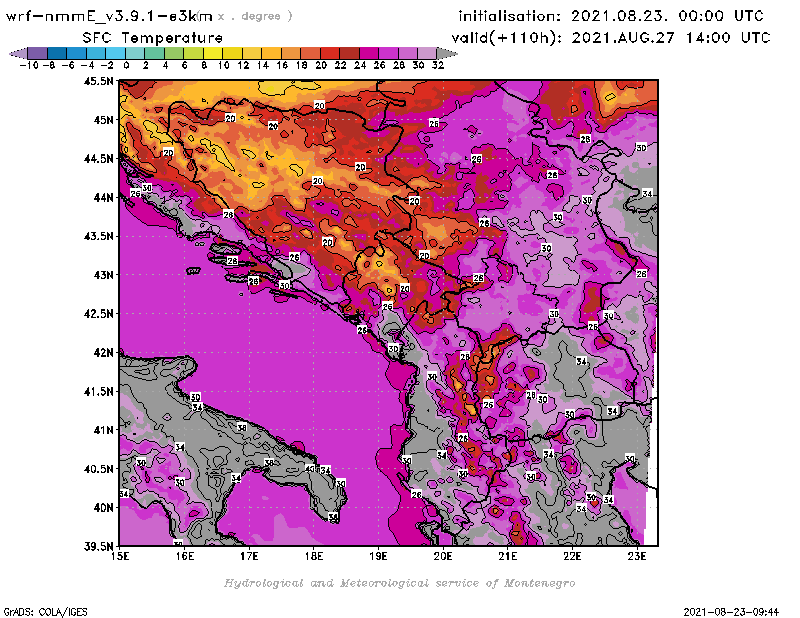Click the model title wrf-nmmE_v3.9.1-e3km

(108, 16)
